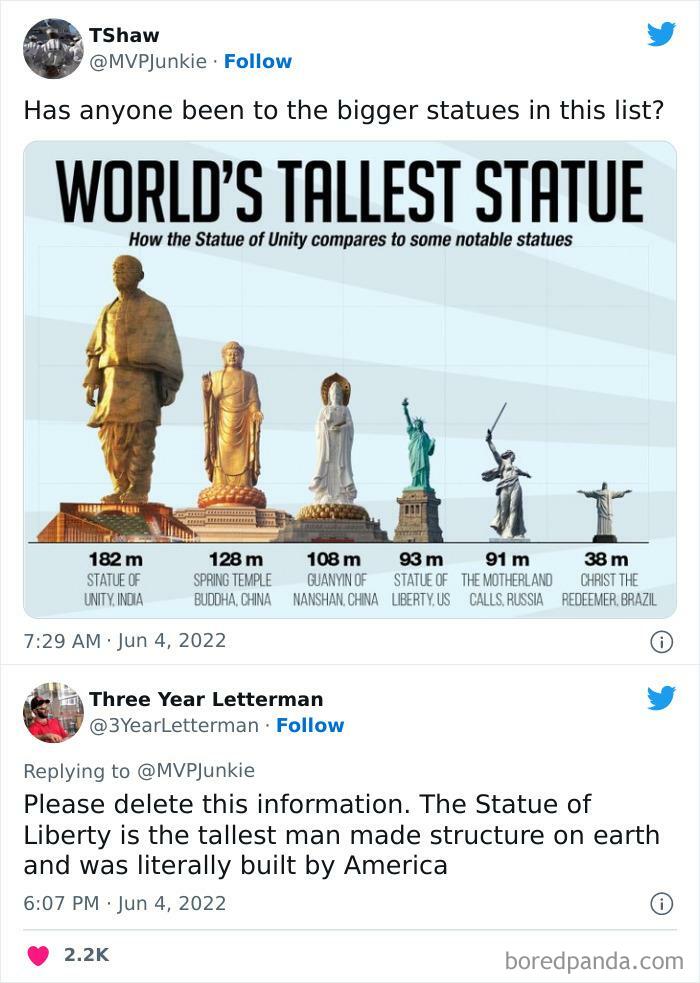Screen dimensions: 700x983
Task: Click the Twitter bird icon on Letterman's reply
Action: 661,698
